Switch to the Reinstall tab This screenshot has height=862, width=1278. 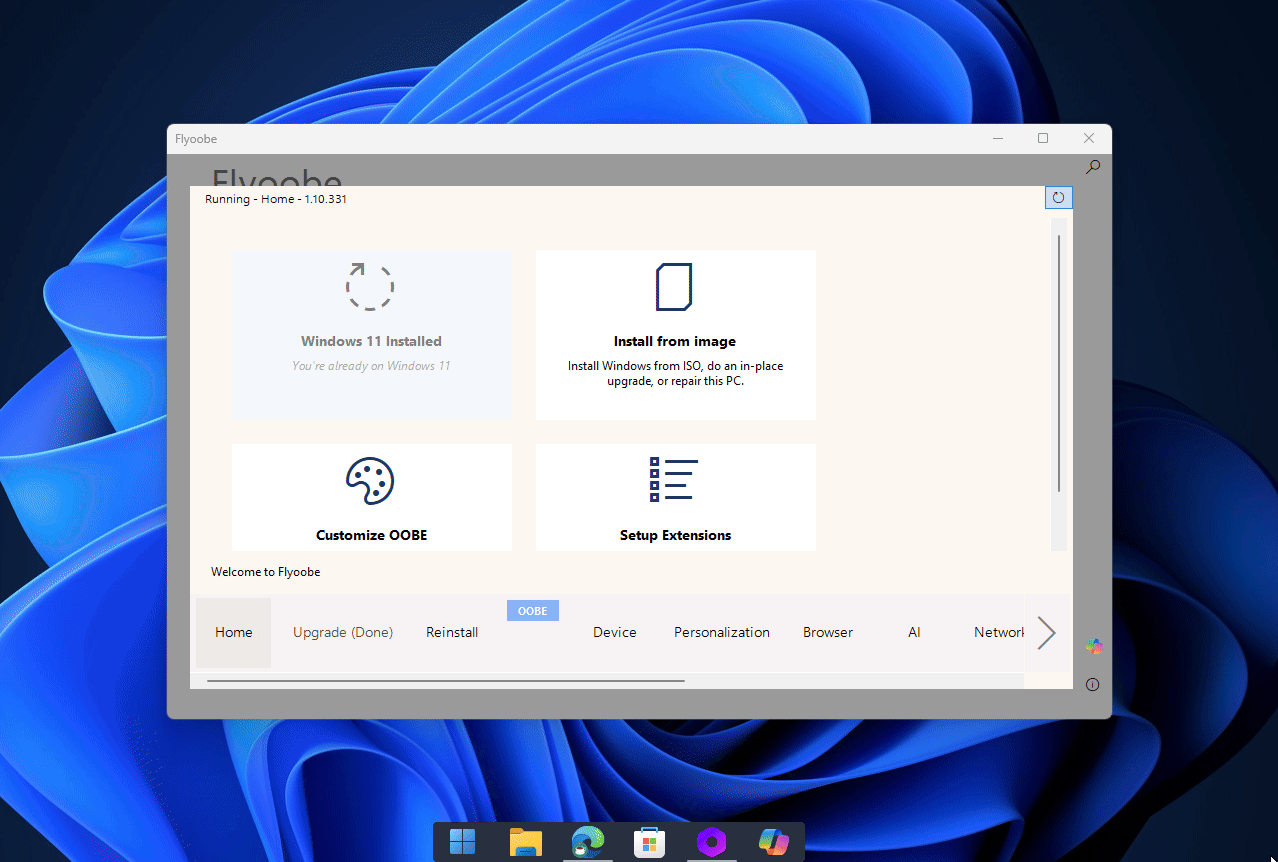[452, 632]
